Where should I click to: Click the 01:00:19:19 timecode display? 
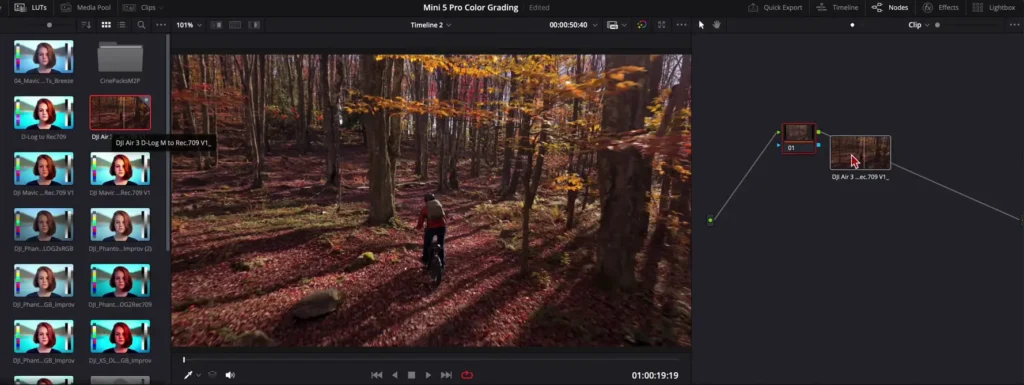click(654, 376)
